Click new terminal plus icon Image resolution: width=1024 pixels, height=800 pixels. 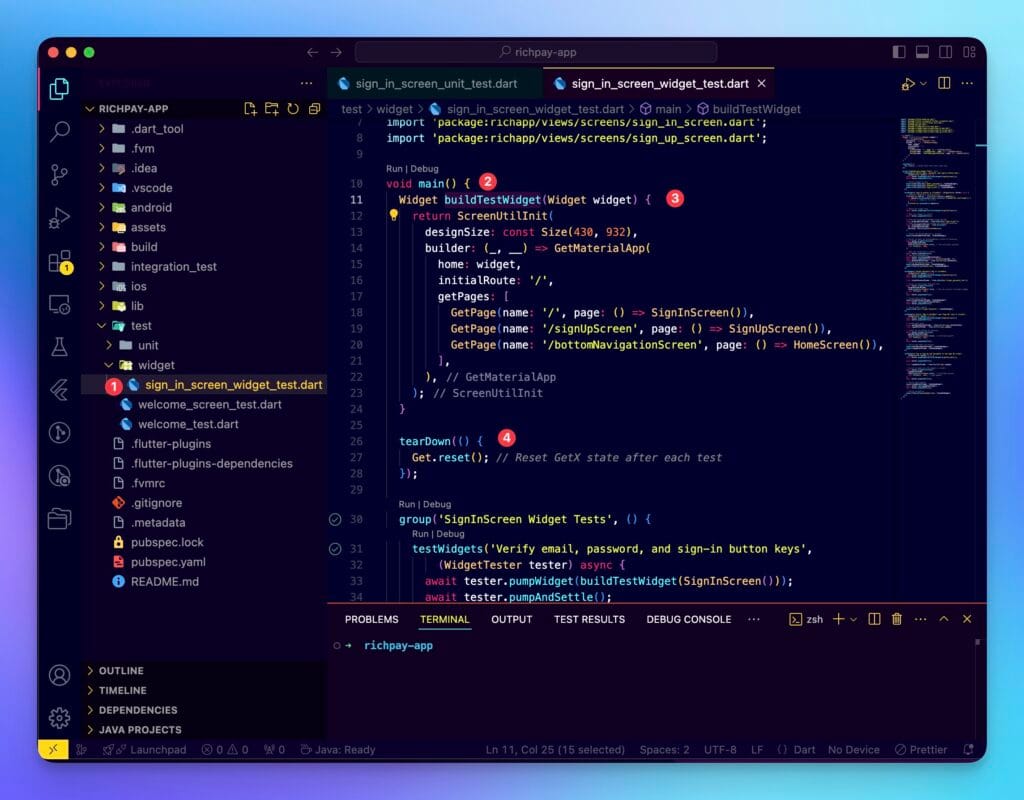[x=839, y=619]
